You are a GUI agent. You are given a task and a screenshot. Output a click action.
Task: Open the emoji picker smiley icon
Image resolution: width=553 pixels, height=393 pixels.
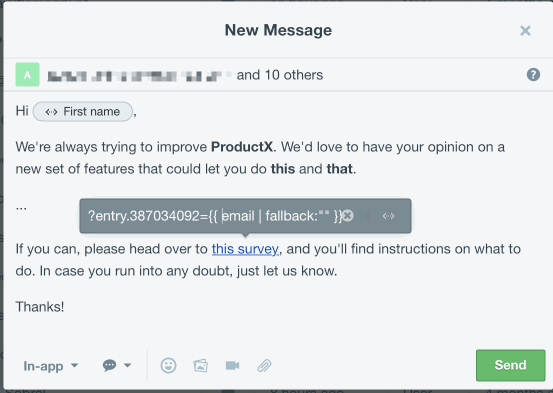tap(168, 365)
